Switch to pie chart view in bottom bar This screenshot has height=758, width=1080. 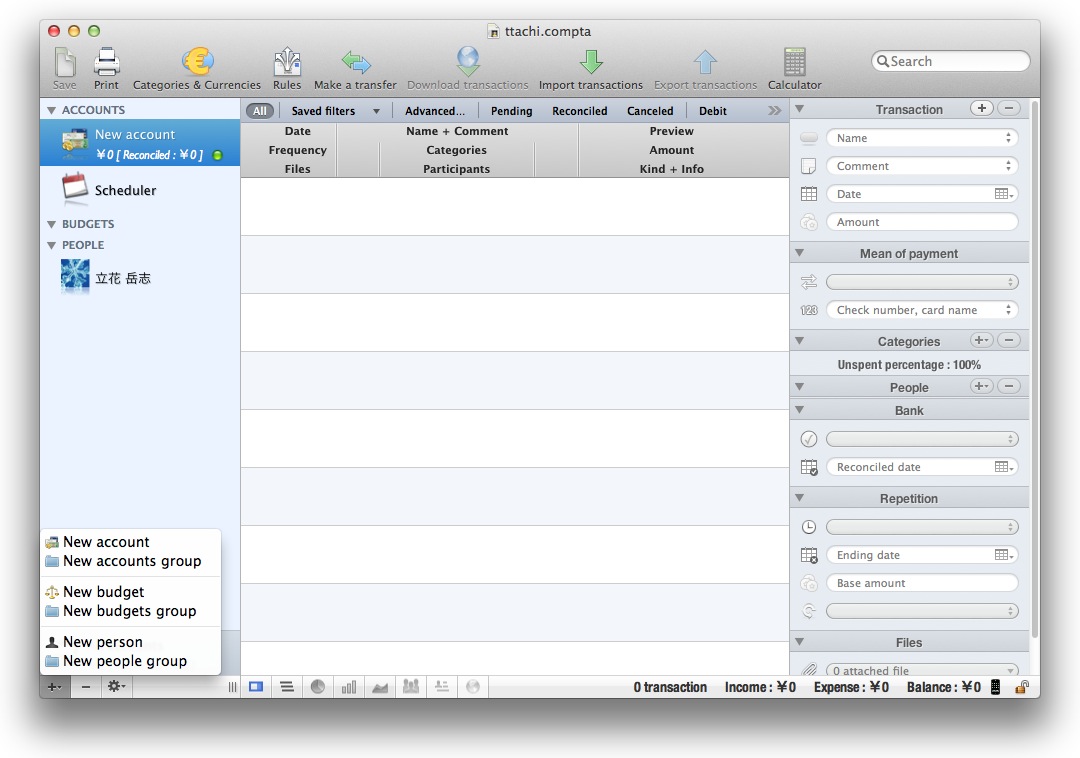tap(318, 687)
